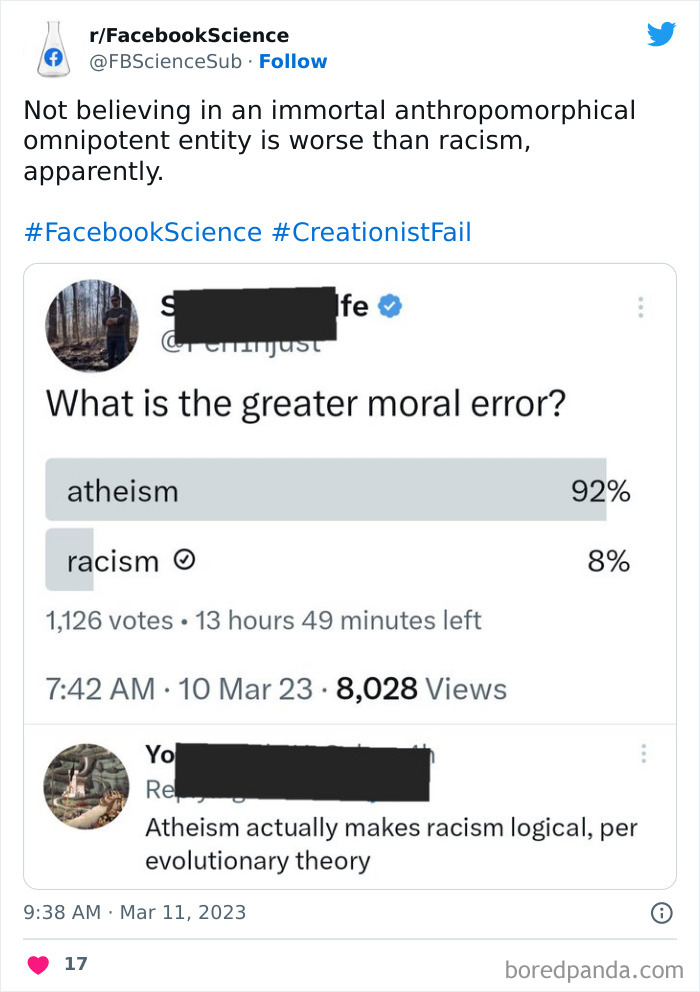The height and width of the screenshot is (992, 700).
Task: Click the Follow link
Action: coord(293,61)
